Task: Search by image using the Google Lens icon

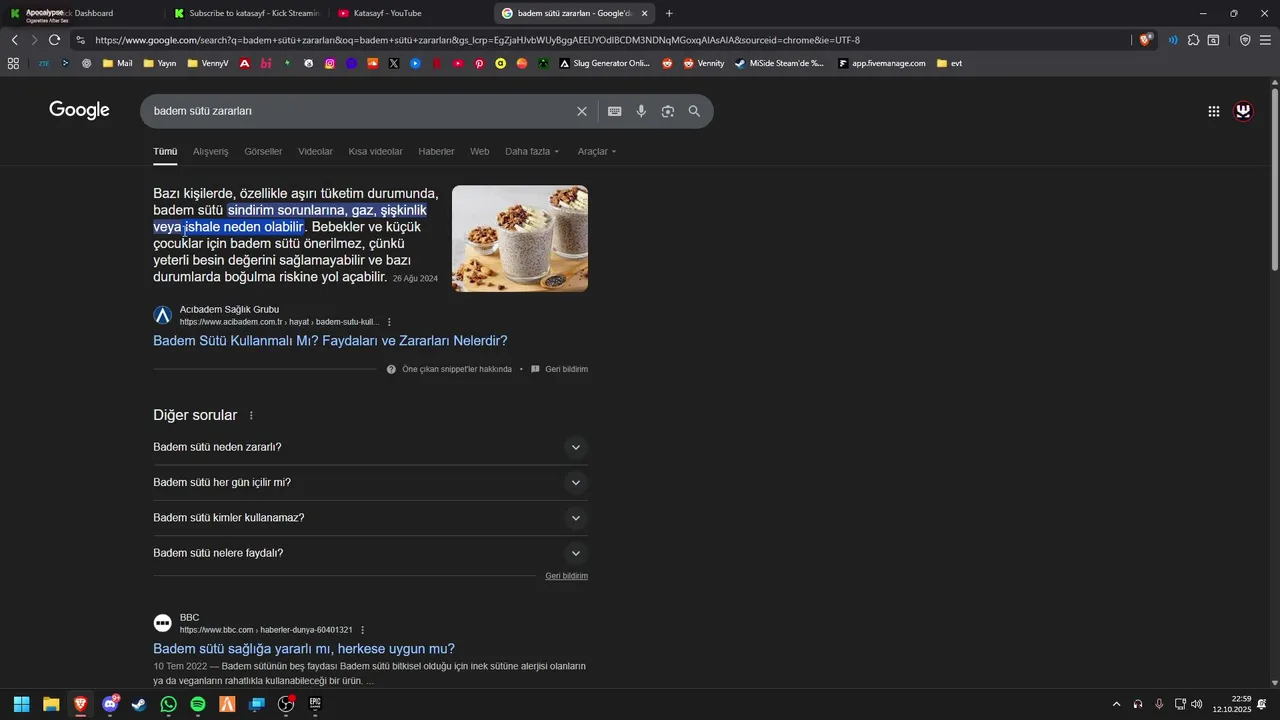Action: (668, 111)
